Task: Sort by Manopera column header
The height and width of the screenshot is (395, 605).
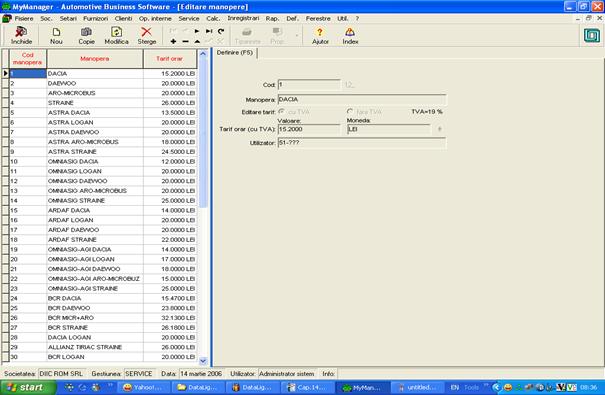Action: coord(95,59)
